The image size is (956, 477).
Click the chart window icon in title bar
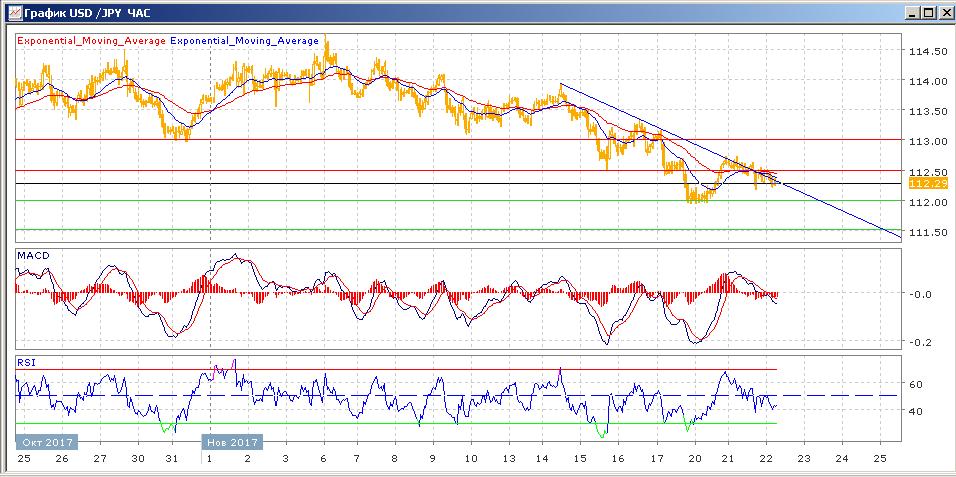(x=11, y=12)
